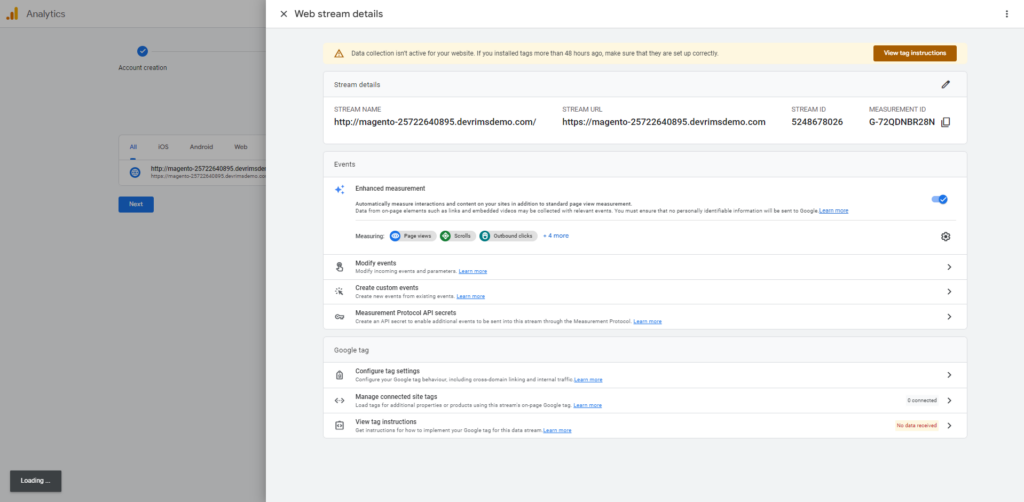Expand the Create custom events chevron
Viewport: 1024px width, 502px height.
coord(949,292)
